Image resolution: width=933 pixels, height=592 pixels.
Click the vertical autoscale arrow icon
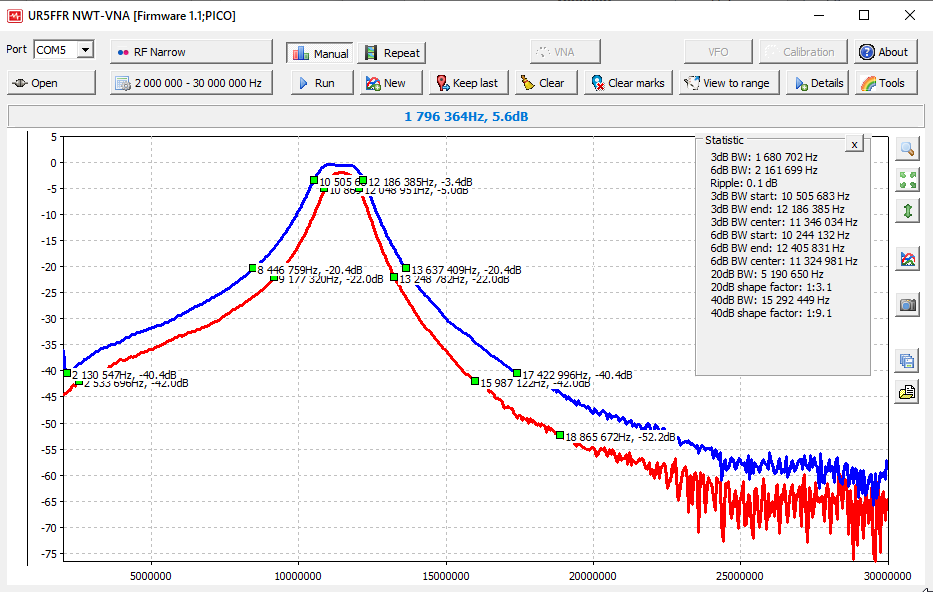(x=907, y=211)
